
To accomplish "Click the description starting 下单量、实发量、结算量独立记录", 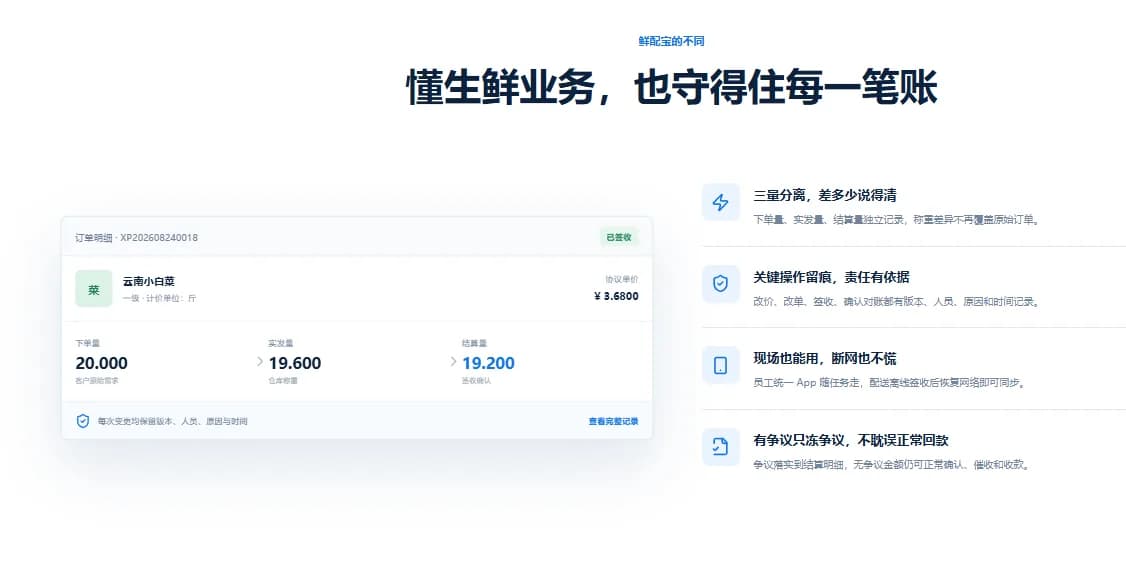I will tap(896, 220).
